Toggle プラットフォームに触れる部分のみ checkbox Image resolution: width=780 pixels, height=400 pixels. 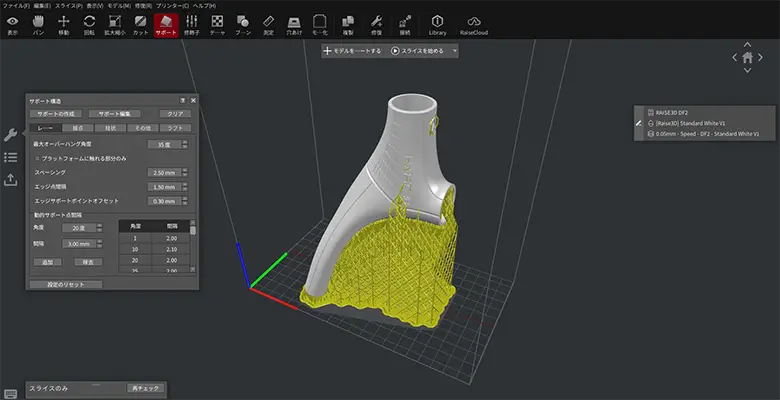click(38, 158)
